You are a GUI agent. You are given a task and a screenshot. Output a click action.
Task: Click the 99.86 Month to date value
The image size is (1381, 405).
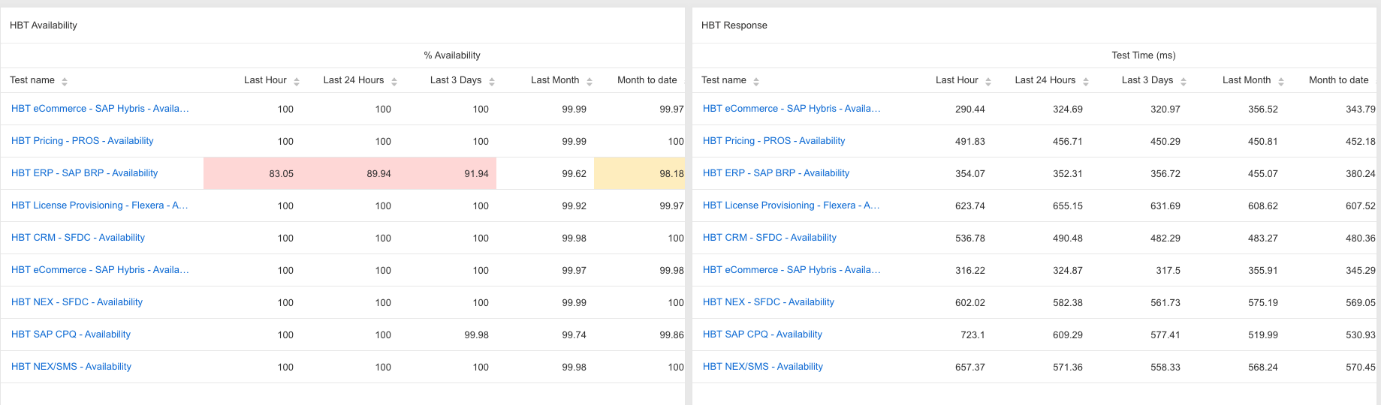click(671, 335)
